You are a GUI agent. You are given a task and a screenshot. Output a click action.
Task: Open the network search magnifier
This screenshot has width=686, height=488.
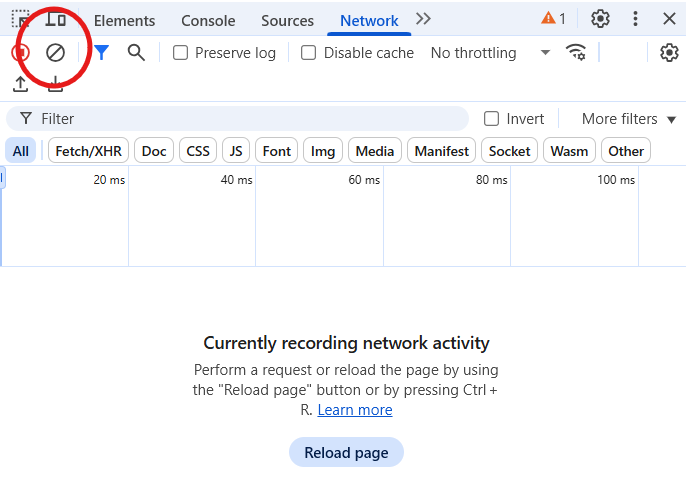(136, 53)
